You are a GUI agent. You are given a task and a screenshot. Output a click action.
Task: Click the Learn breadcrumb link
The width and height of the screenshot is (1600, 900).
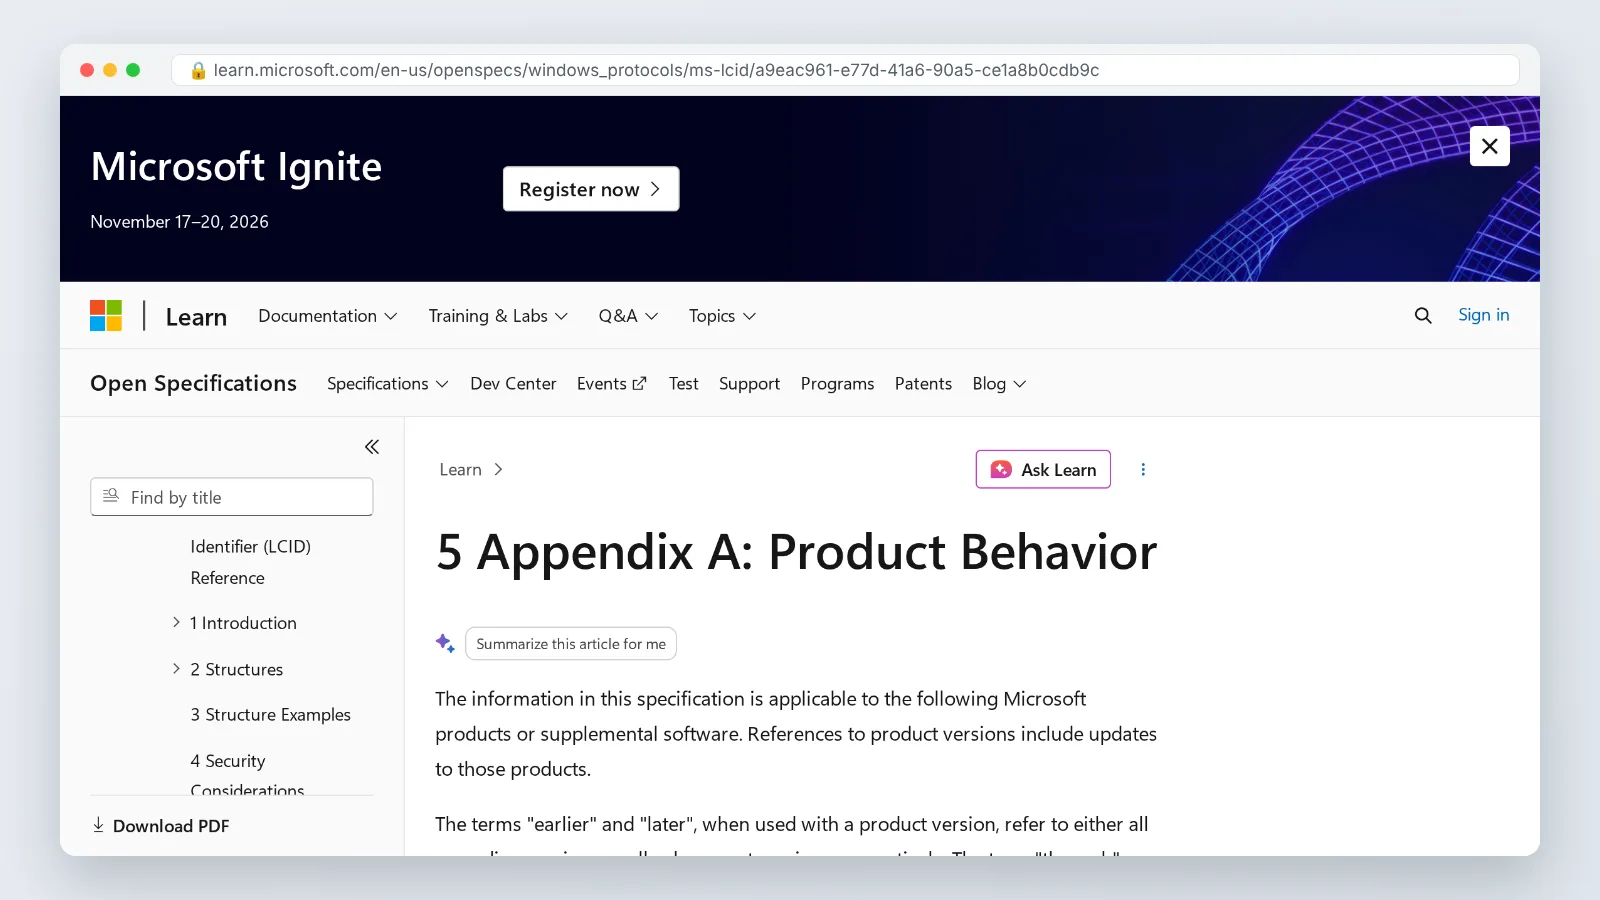point(460,470)
